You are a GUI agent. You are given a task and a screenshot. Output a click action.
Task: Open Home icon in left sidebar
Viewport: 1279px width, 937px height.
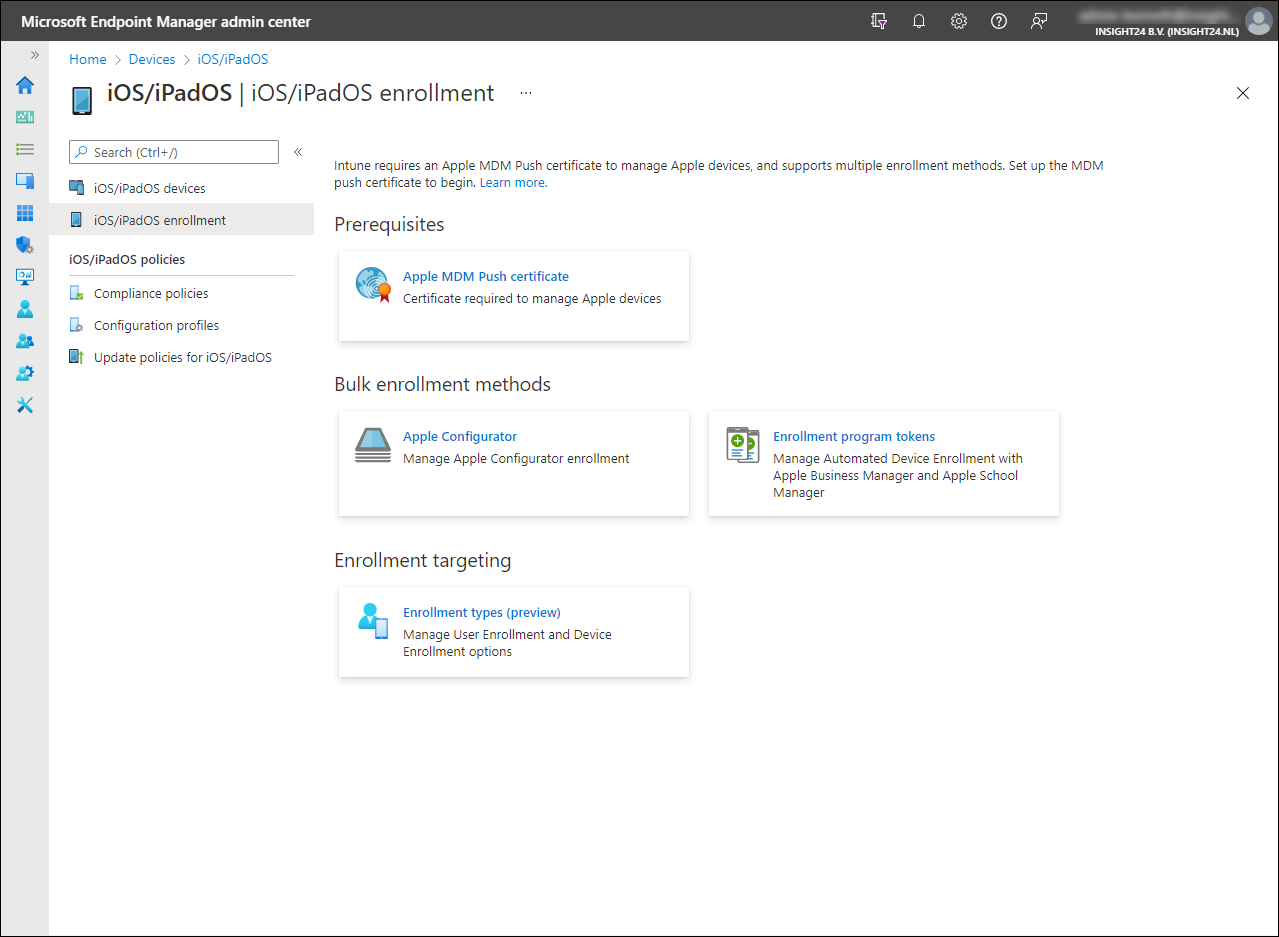coord(25,85)
